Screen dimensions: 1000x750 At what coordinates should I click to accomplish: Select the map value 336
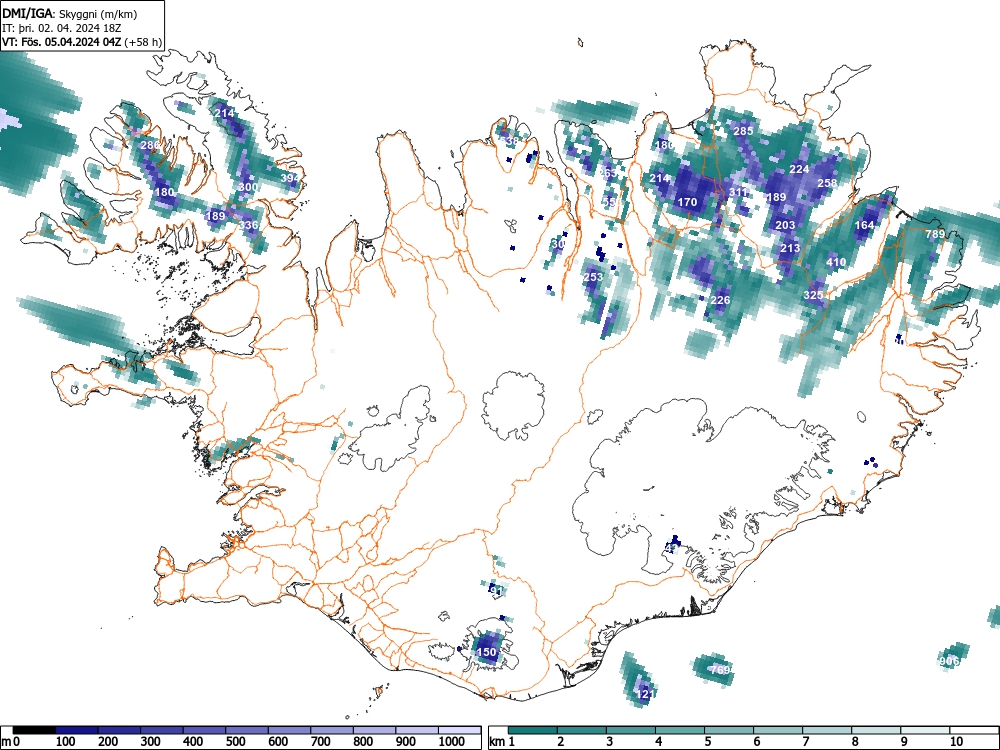coord(248,225)
